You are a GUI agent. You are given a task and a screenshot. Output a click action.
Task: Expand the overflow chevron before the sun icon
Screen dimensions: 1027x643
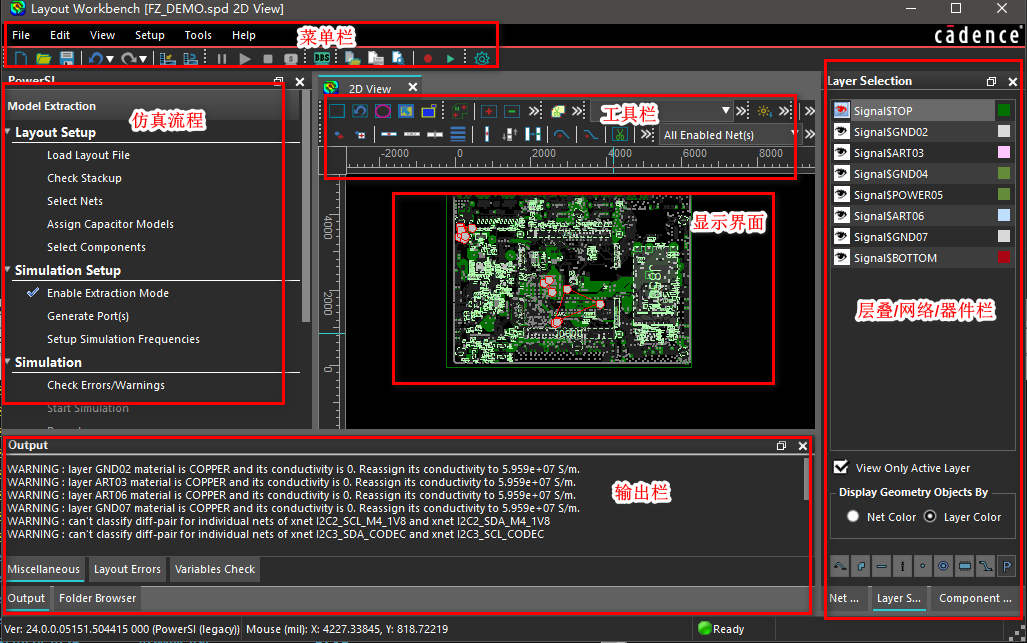pyautogui.click(x=741, y=111)
